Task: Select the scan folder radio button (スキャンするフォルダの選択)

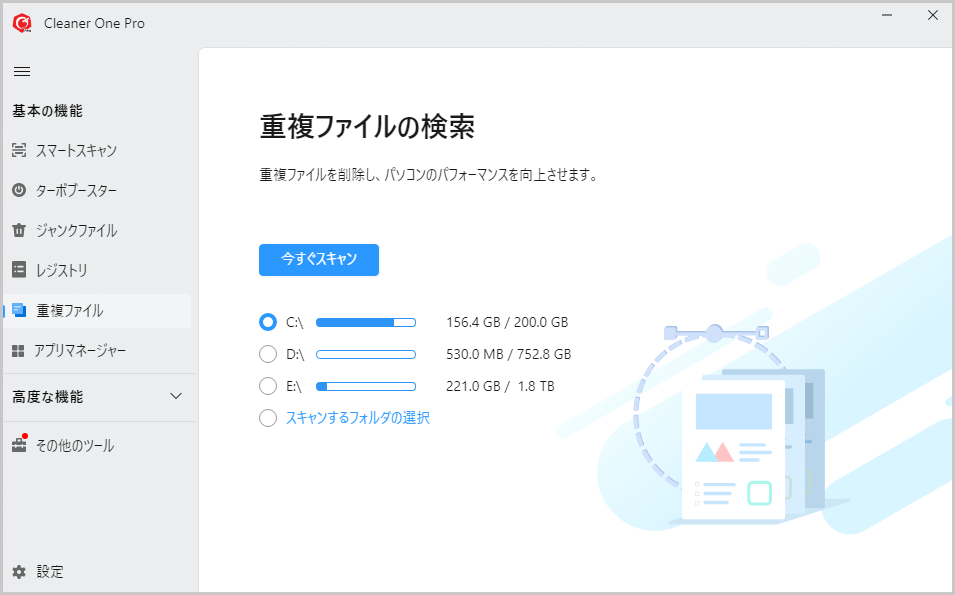Action: point(268,418)
